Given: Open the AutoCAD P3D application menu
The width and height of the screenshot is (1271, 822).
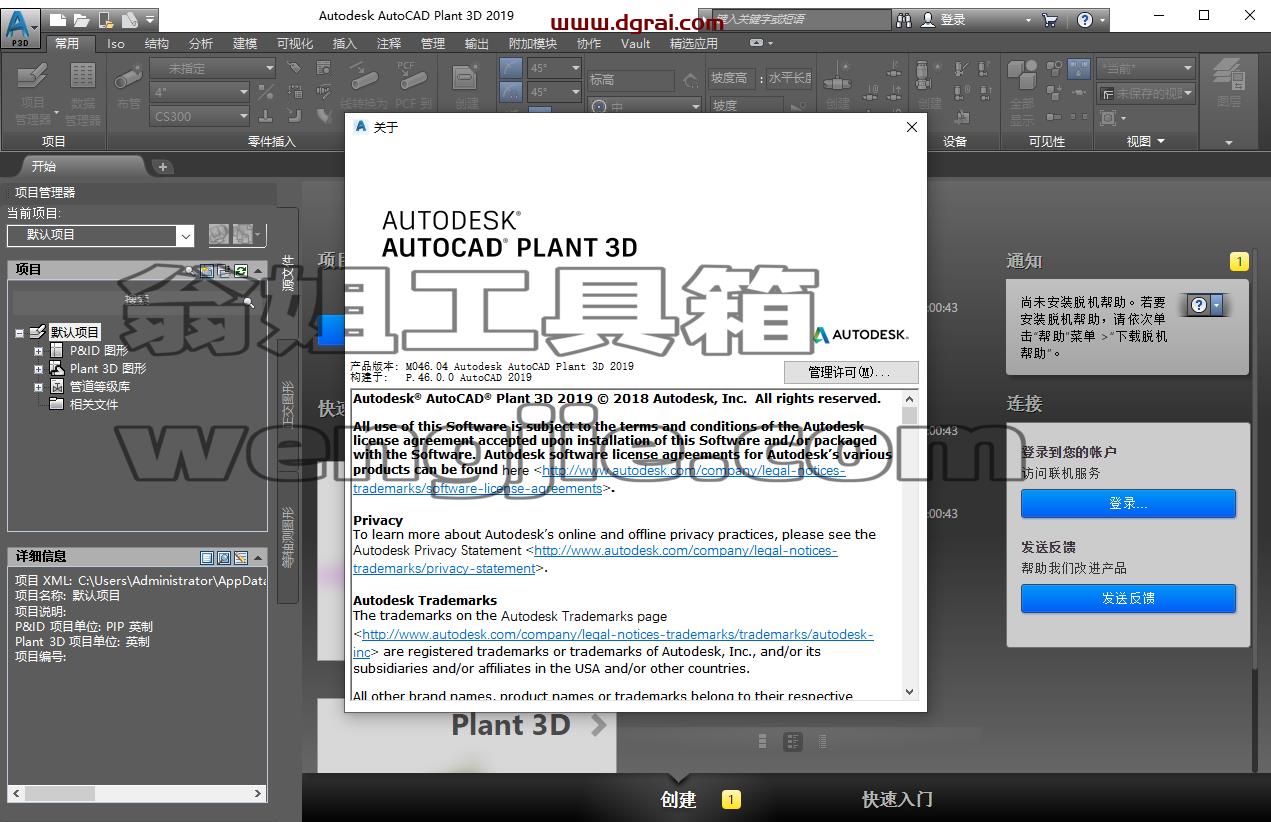Looking at the screenshot, I should click(x=20, y=24).
